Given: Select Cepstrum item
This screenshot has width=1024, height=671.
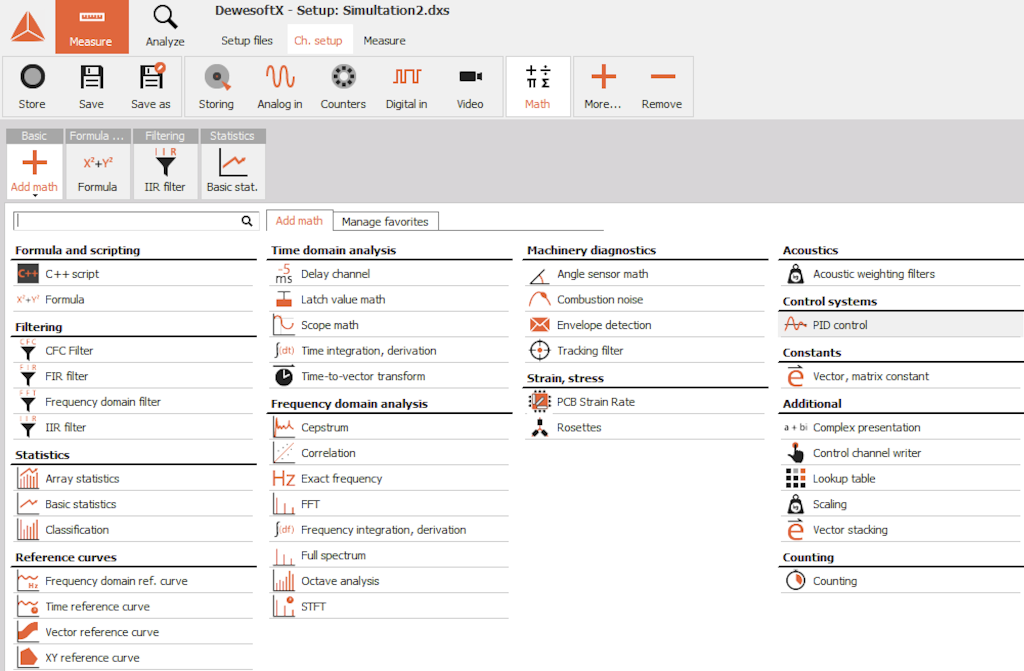Looking at the screenshot, I should coord(389,427).
